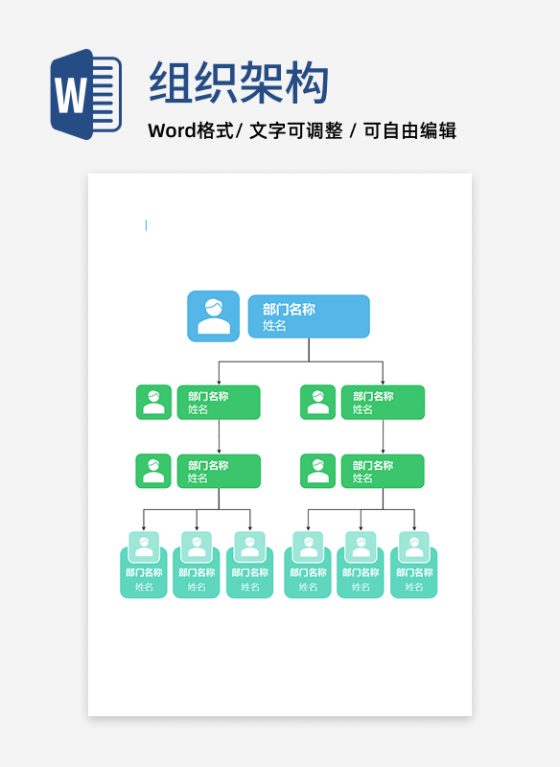Click the blue 部门名称 姓名 root box

(309, 316)
